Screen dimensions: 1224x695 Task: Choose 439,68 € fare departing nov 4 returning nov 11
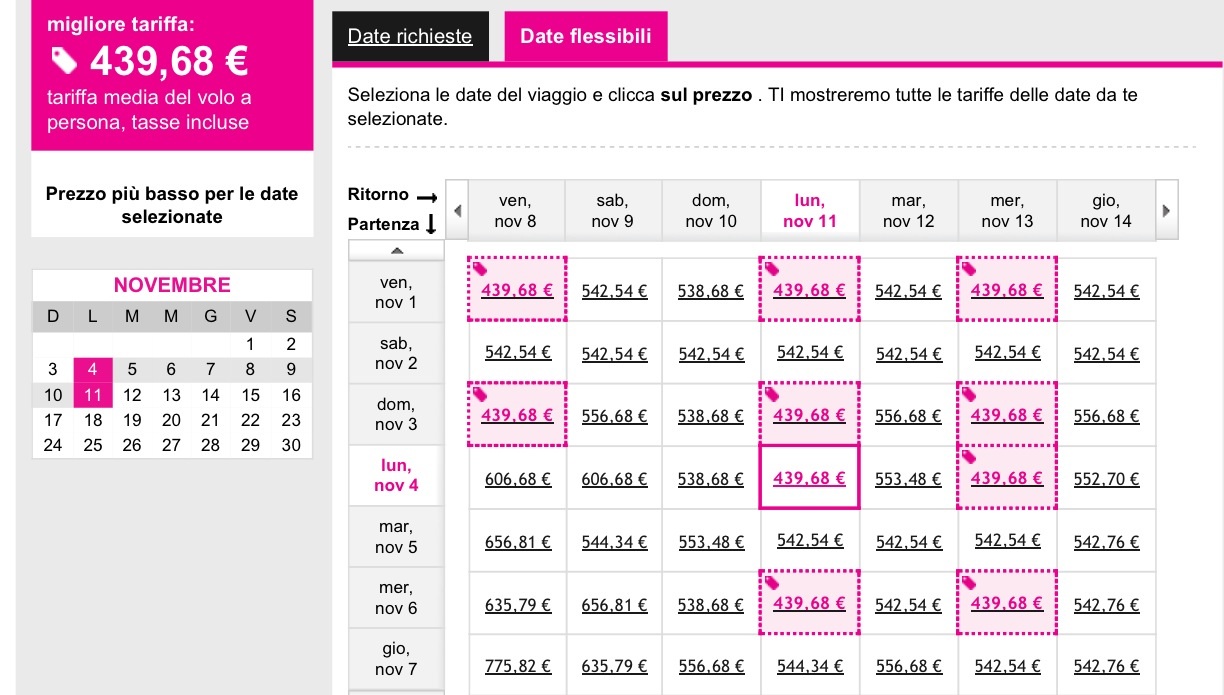810,478
